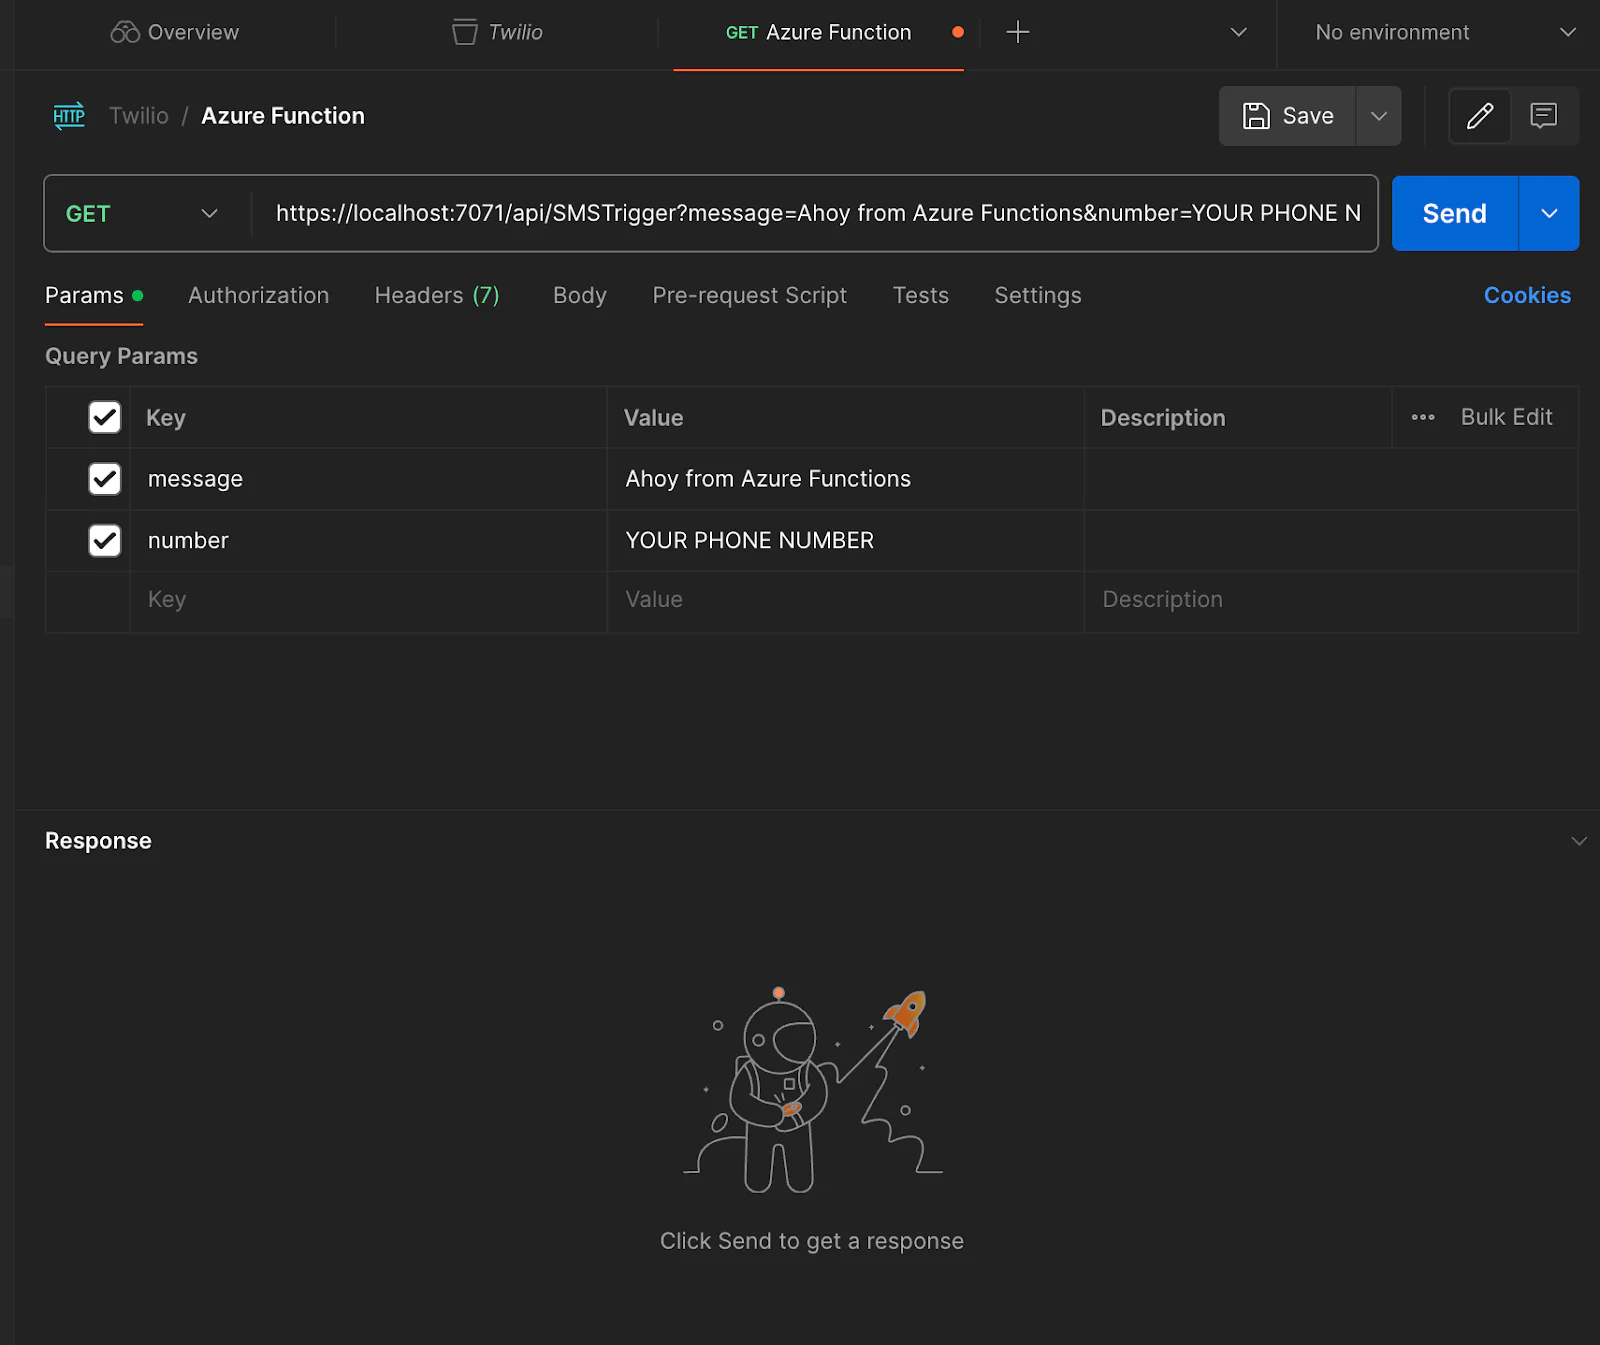Open the comments icon

click(x=1544, y=116)
